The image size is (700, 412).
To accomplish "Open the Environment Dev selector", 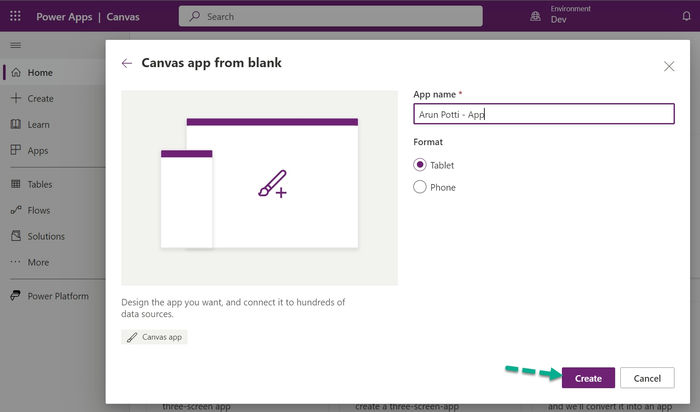I will pyautogui.click(x=560, y=15).
